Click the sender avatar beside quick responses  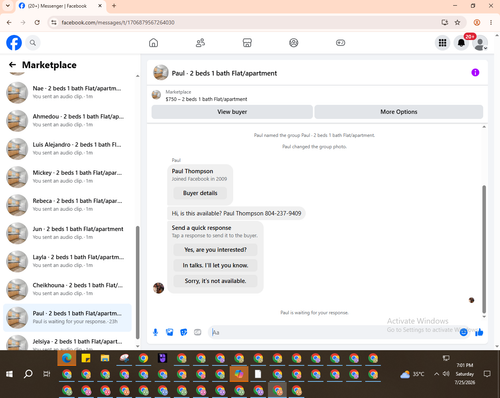(x=159, y=288)
